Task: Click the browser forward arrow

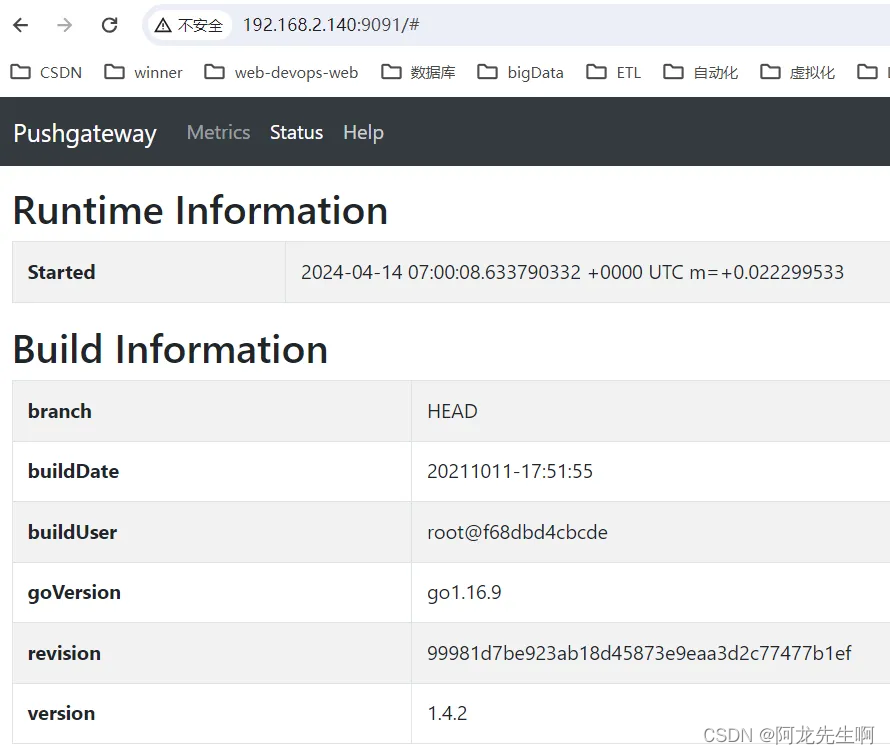Action: (65, 25)
